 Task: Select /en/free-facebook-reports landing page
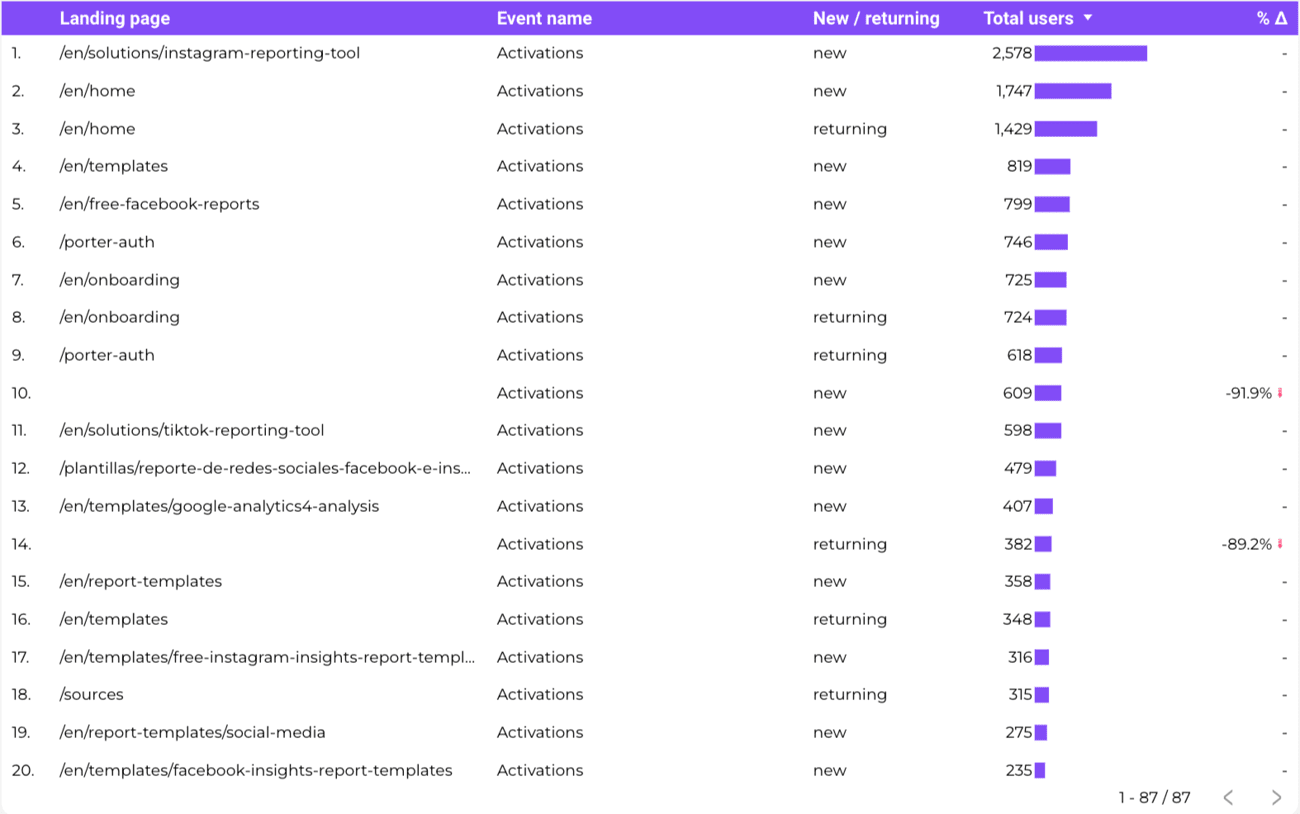point(159,204)
